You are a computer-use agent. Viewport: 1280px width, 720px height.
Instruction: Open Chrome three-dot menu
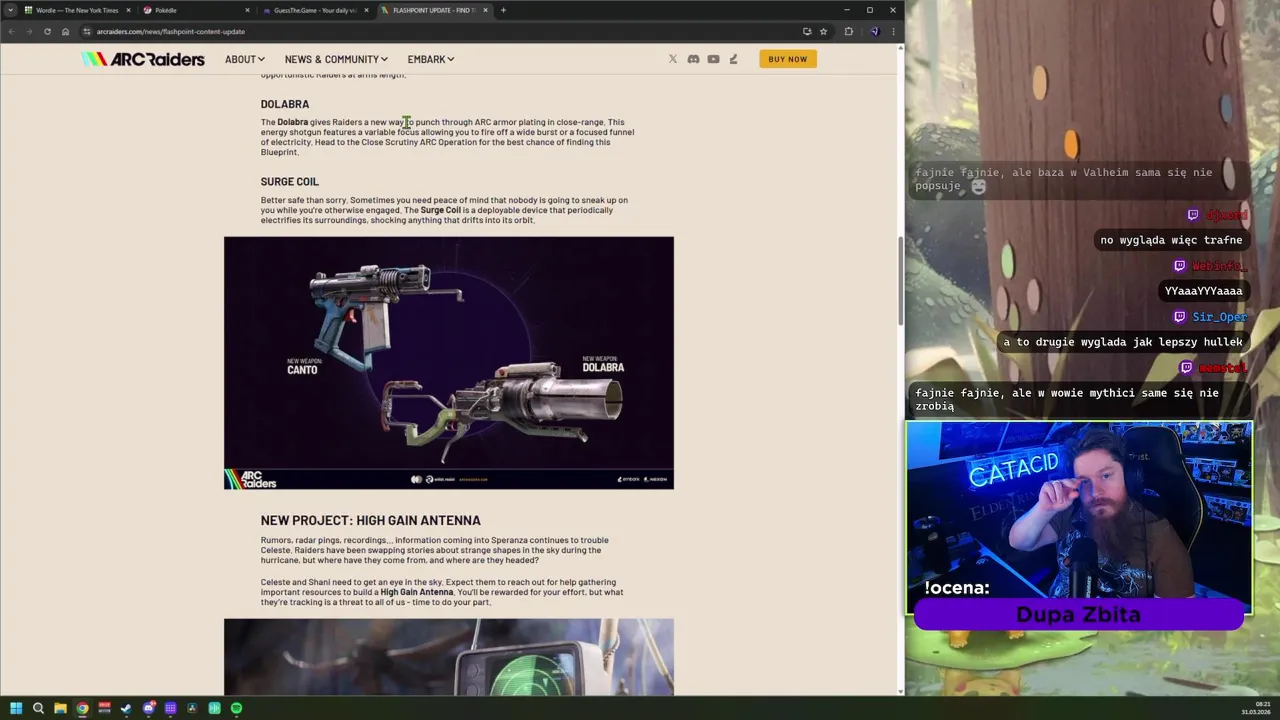pyautogui.click(x=893, y=31)
